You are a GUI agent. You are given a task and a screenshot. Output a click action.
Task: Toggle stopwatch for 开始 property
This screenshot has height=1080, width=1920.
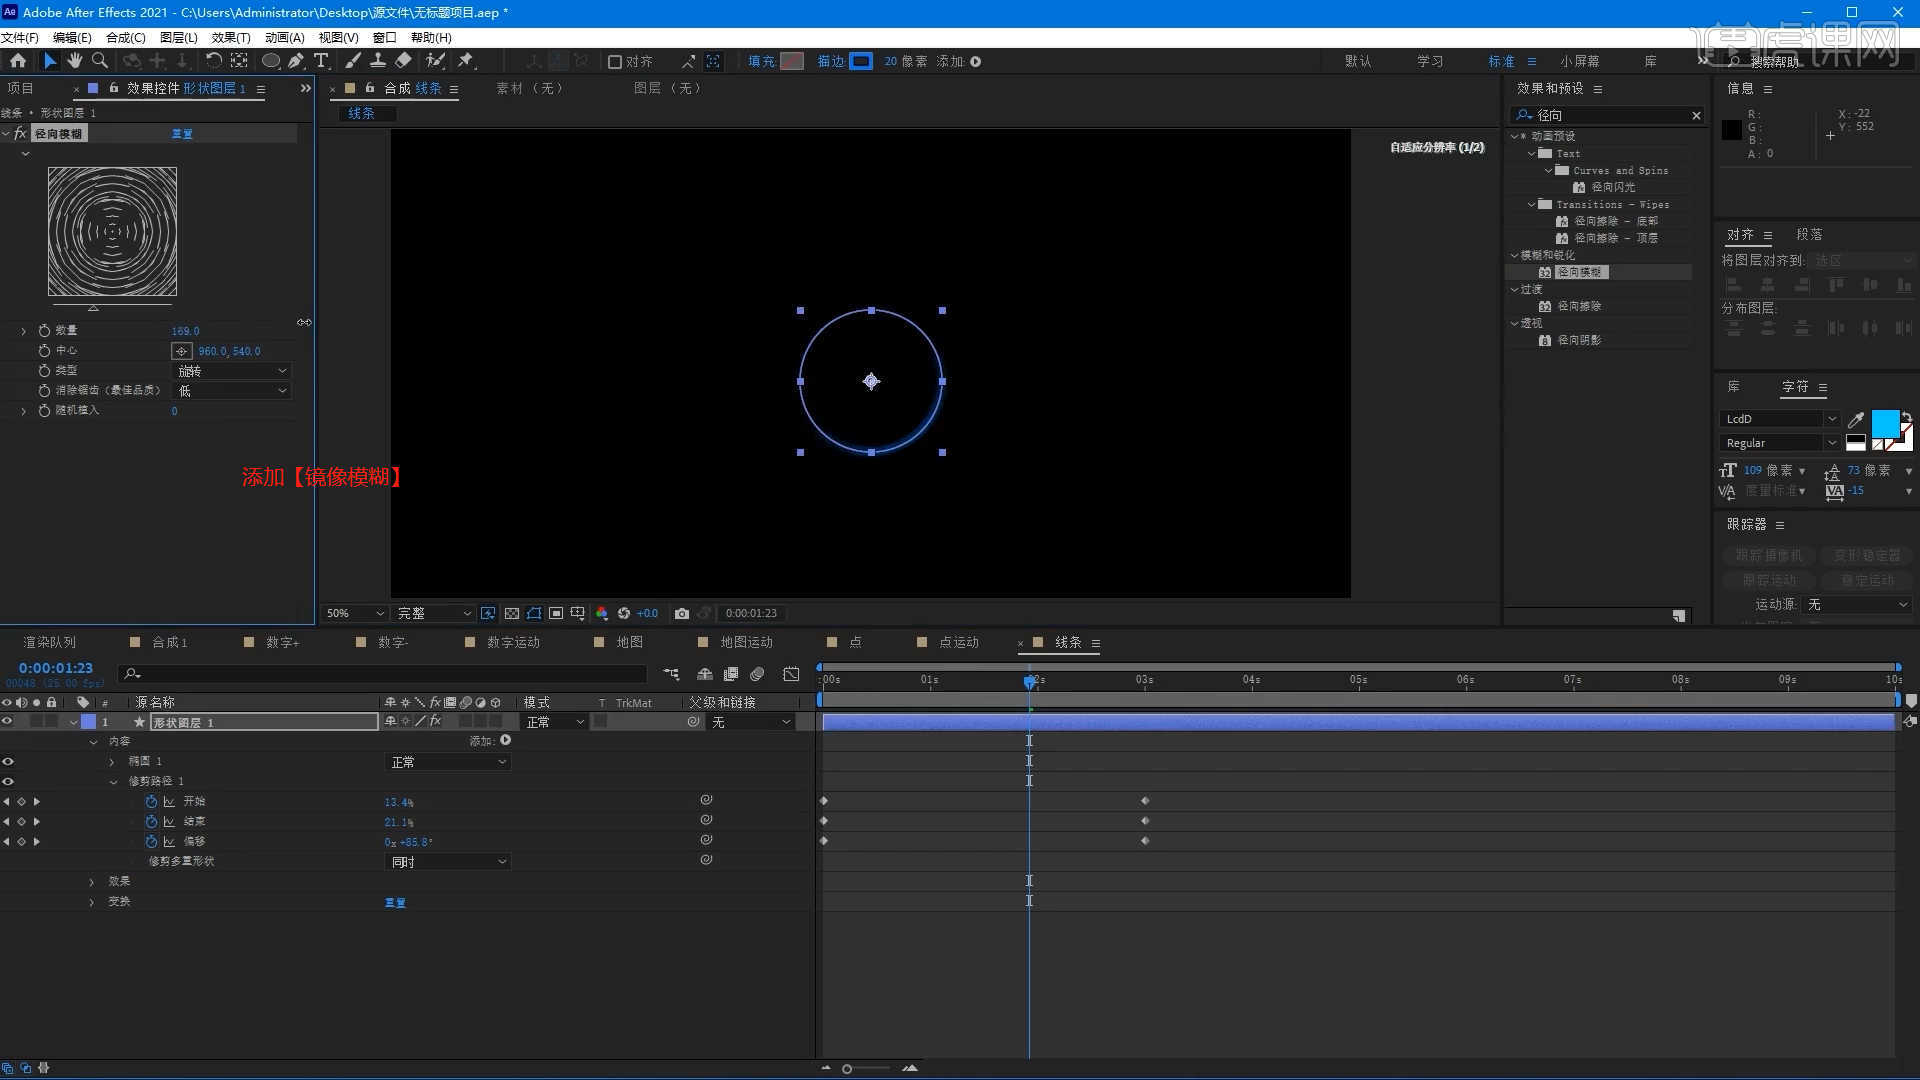click(x=151, y=802)
